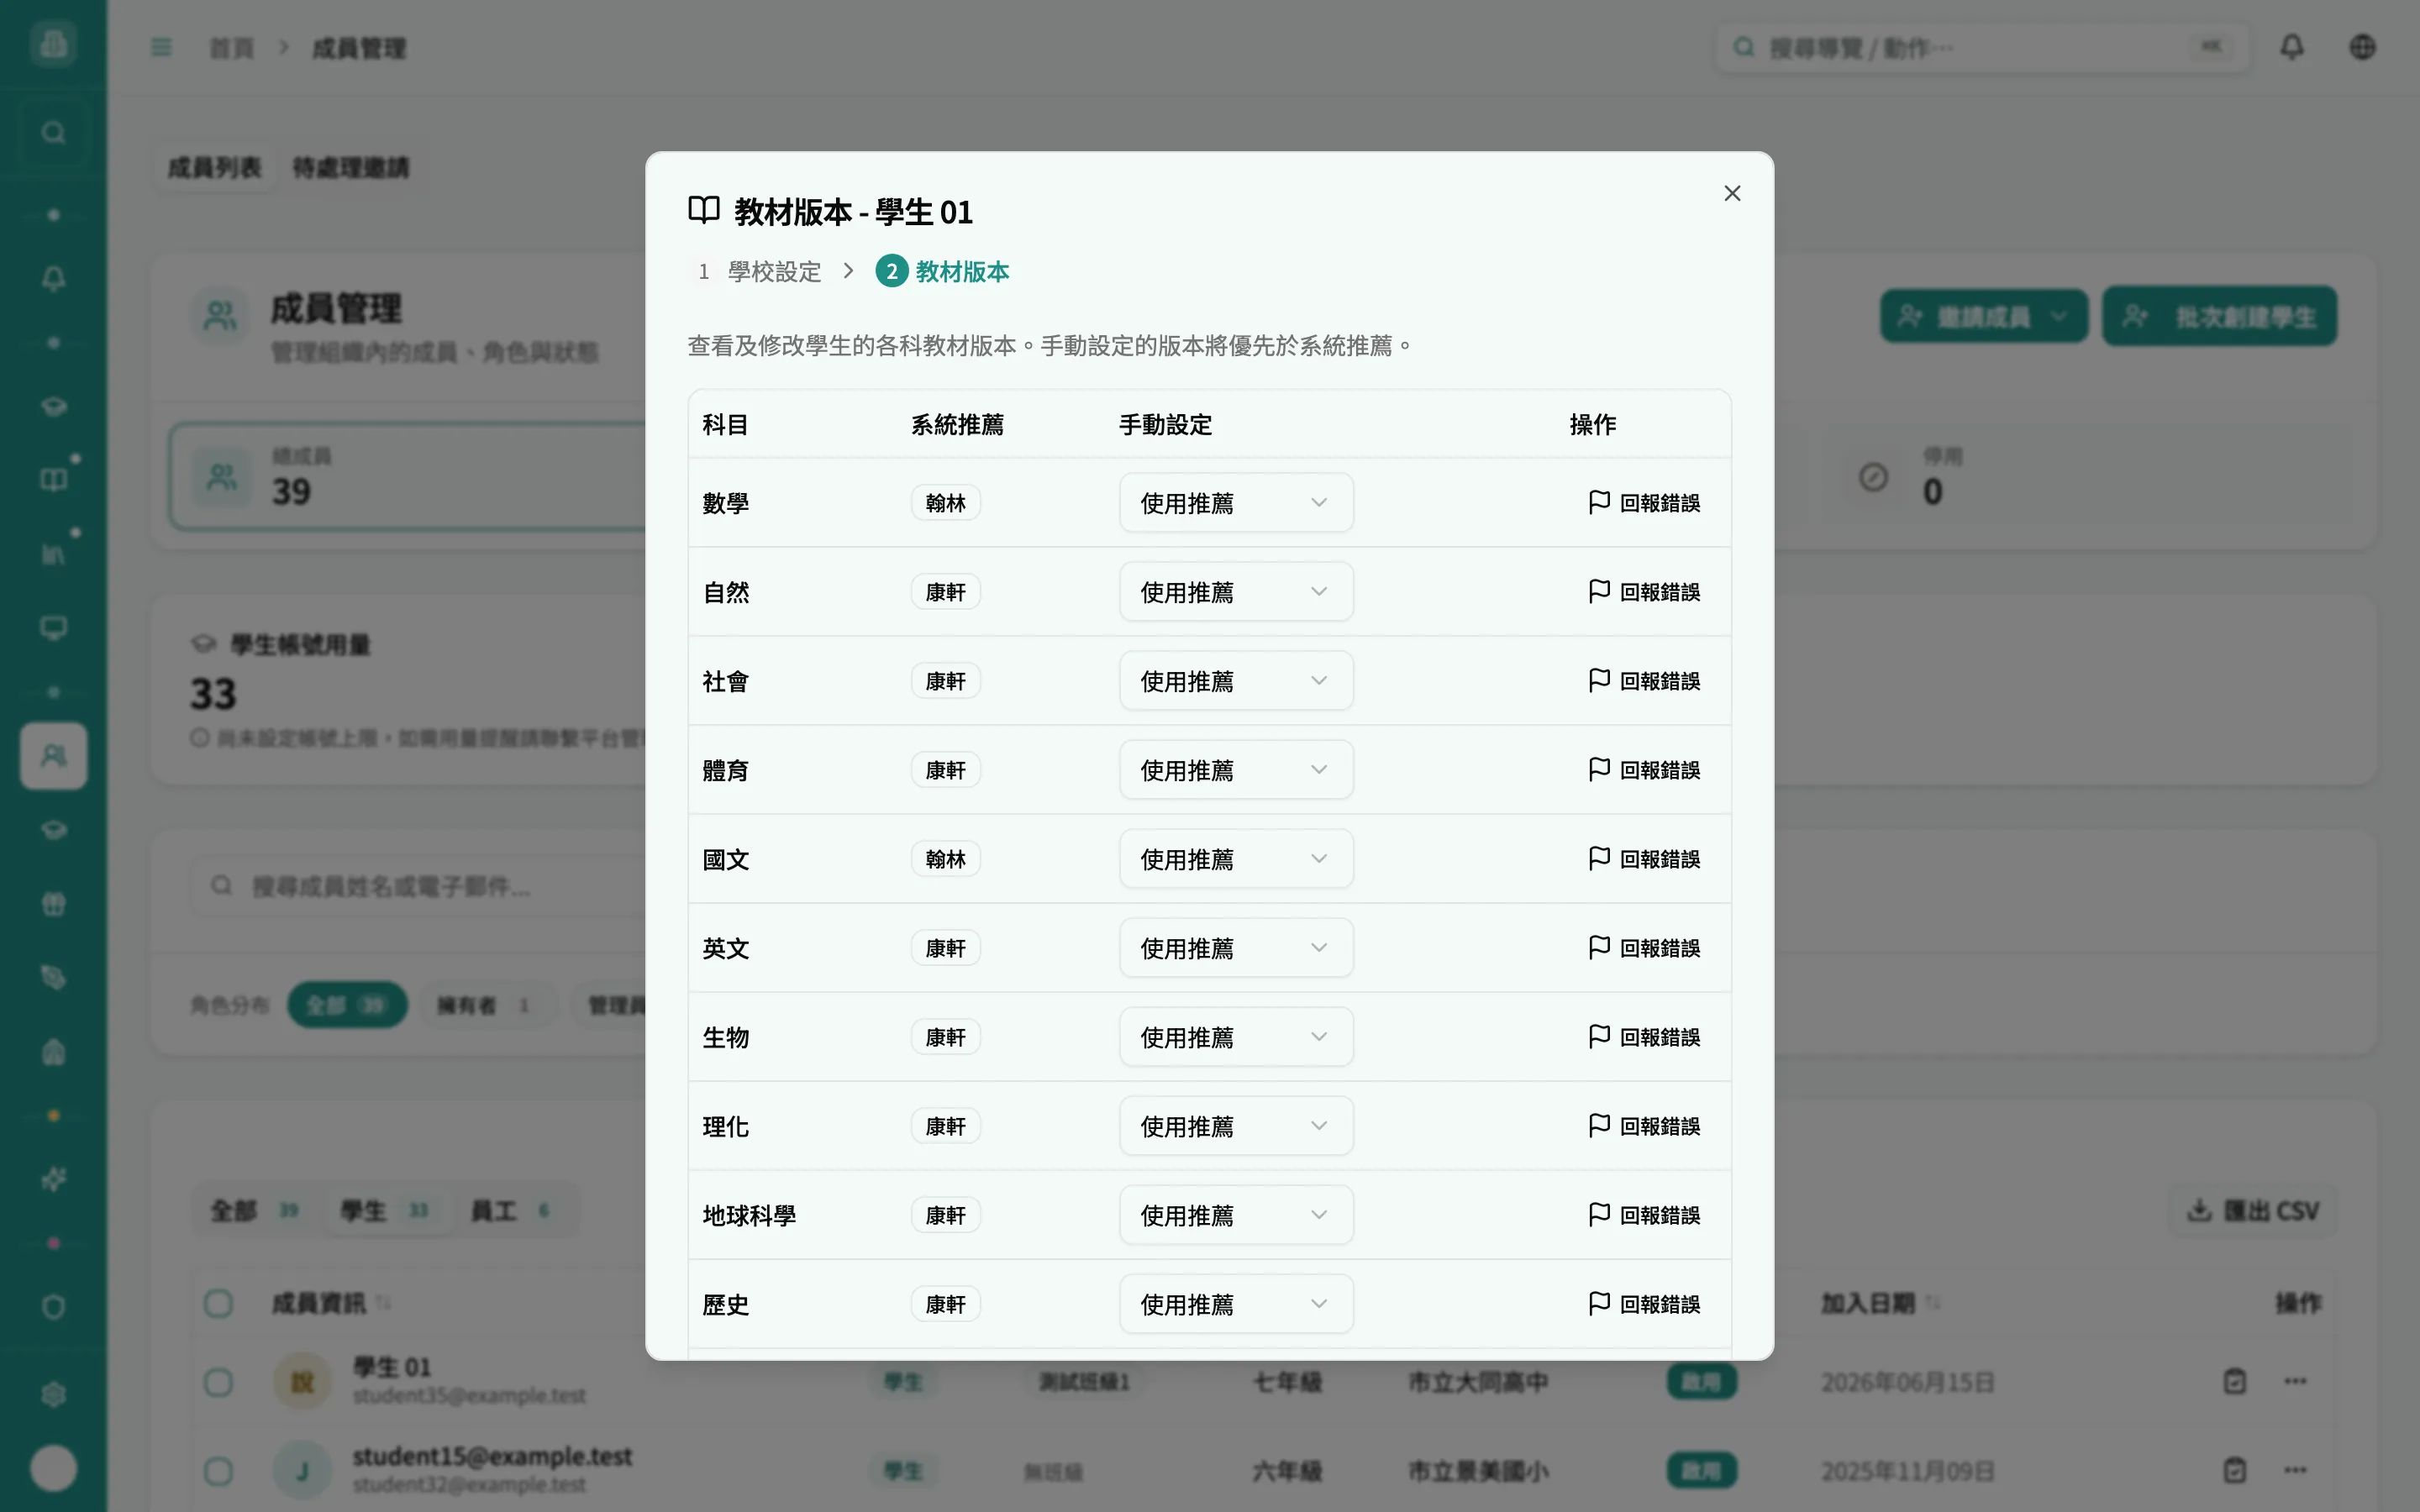Click the member name search field
Image resolution: width=2420 pixels, height=1512 pixels.
click(x=420, y=886)
